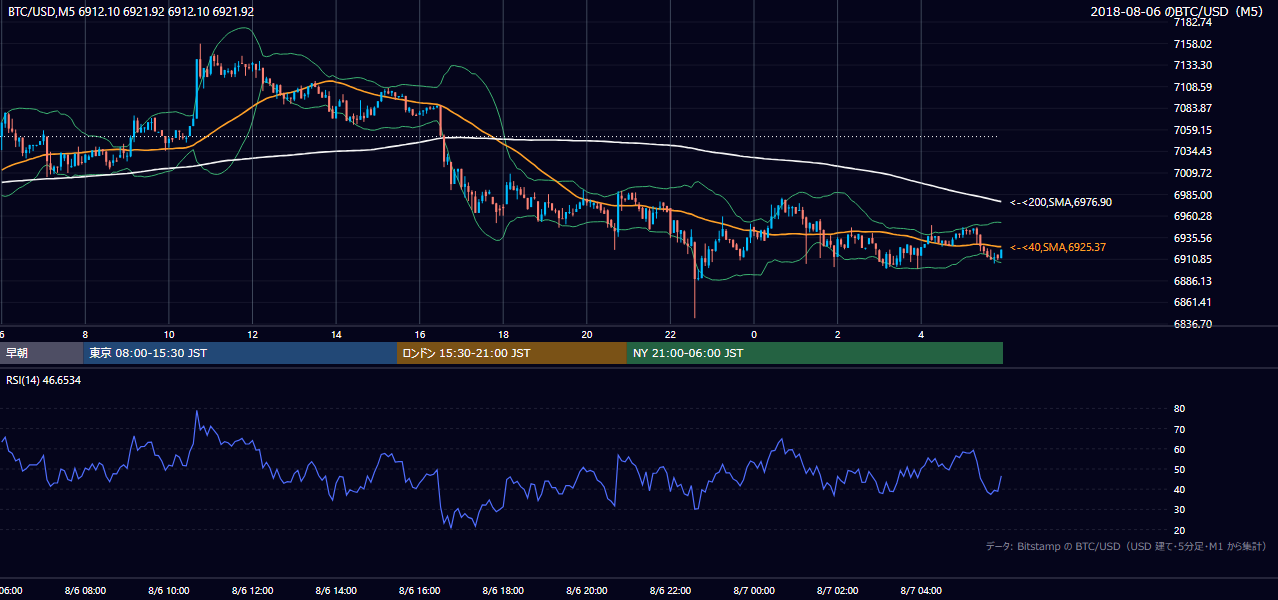
Task: Select RSI scale value 20
Action: coord(1180,530)
